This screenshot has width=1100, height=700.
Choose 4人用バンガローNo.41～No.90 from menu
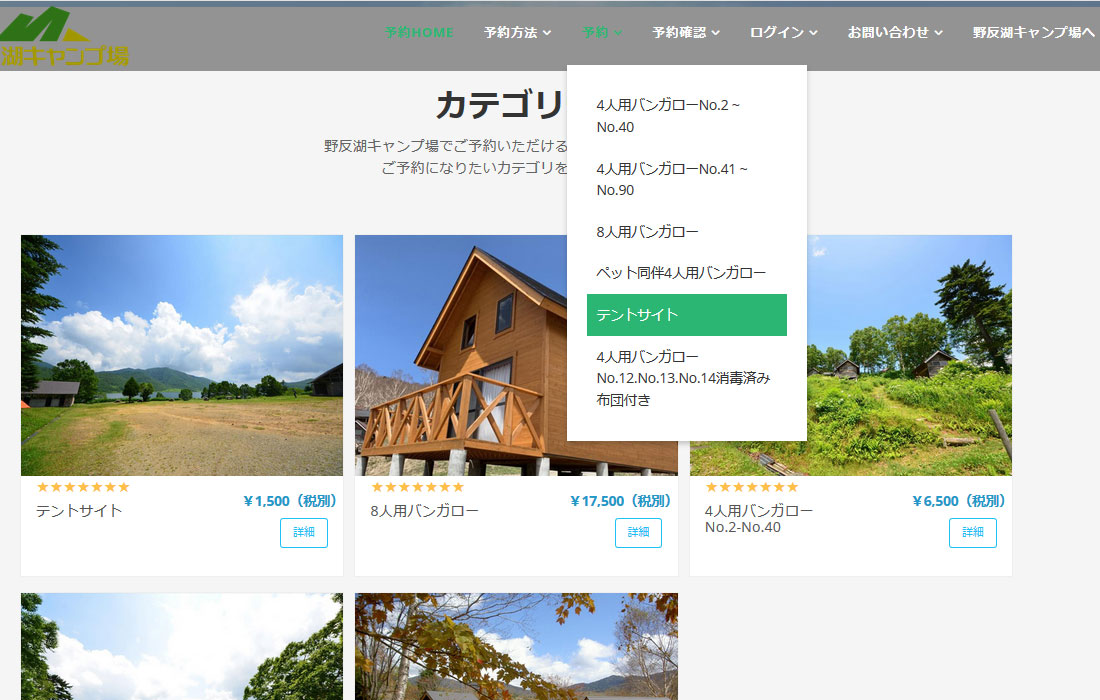(671, 179)
